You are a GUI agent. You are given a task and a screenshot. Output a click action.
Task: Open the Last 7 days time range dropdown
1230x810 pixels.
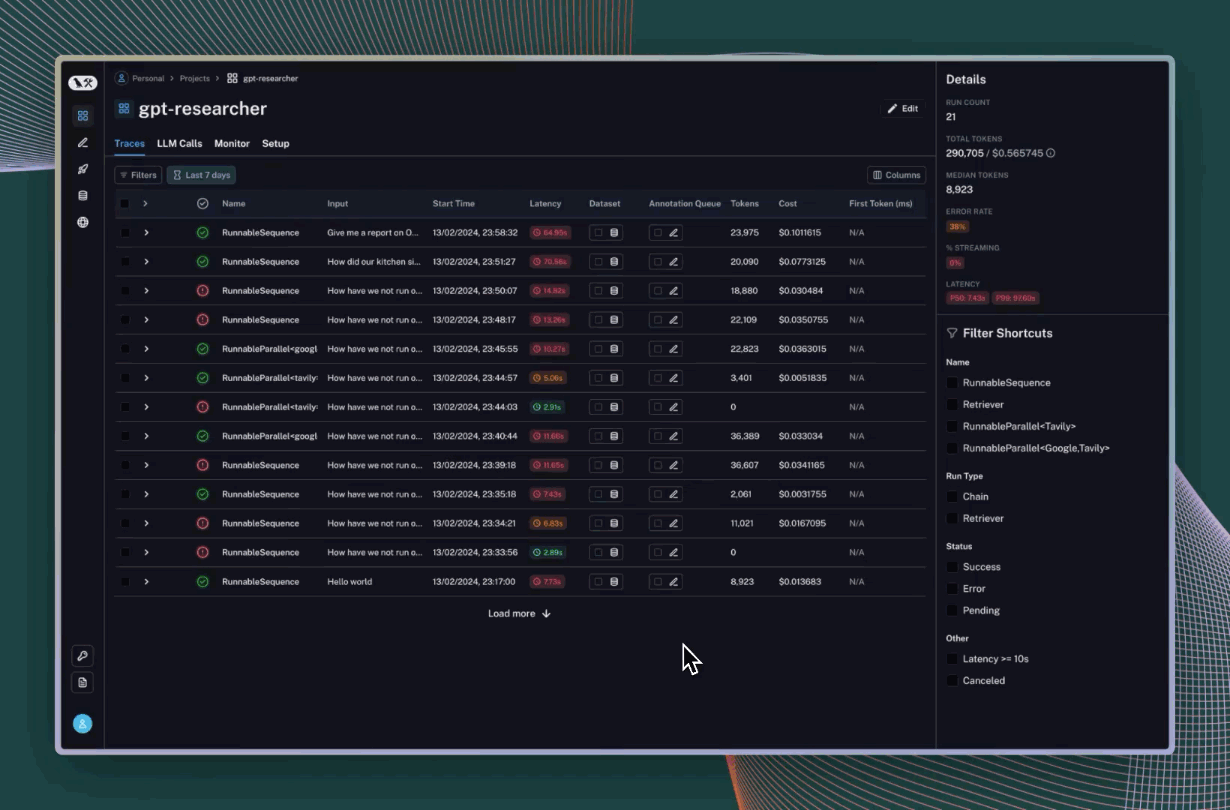click(201, 175)
